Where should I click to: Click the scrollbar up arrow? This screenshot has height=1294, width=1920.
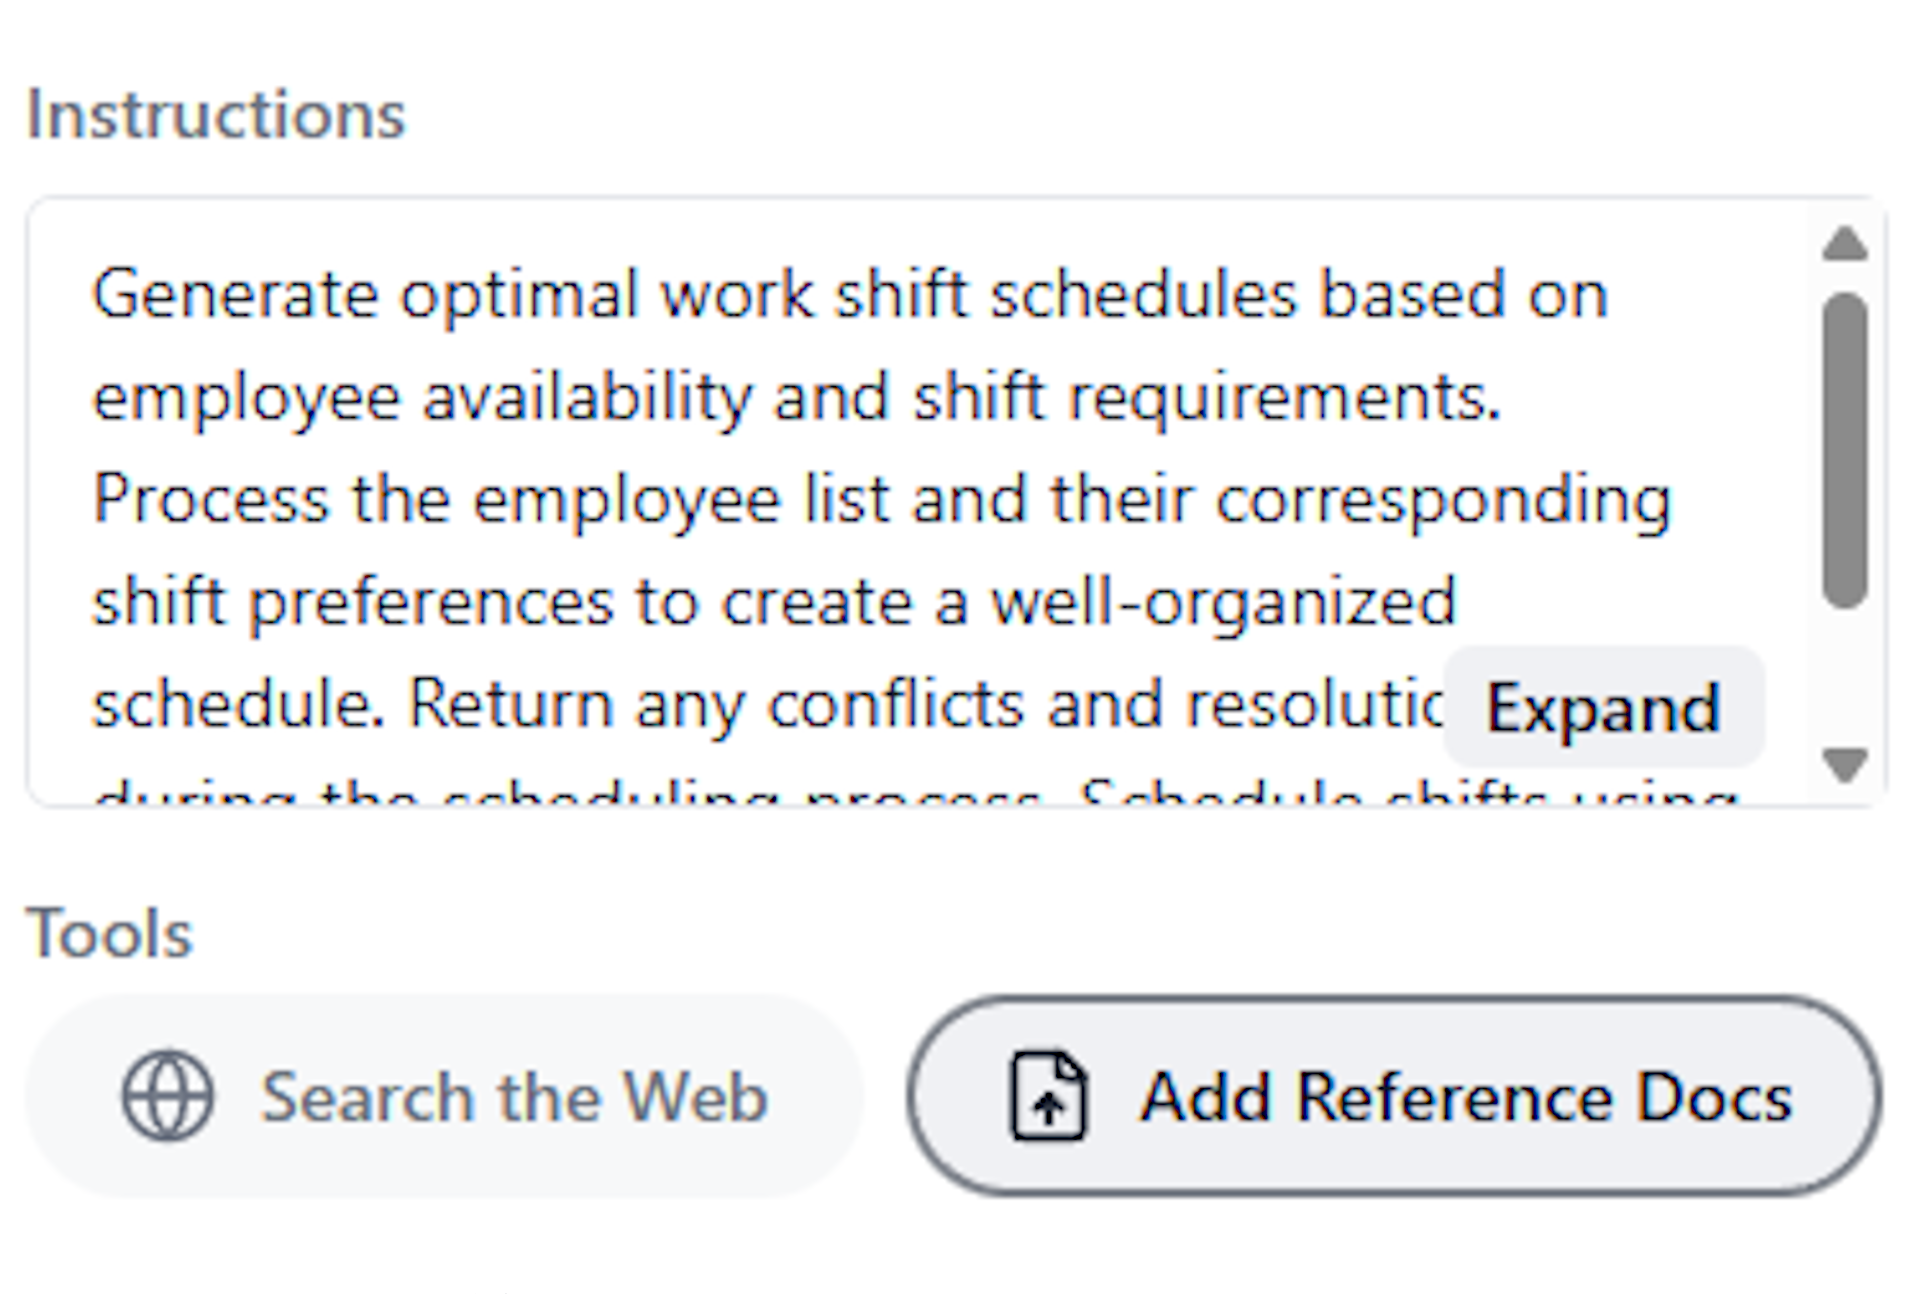(1843, 243)
